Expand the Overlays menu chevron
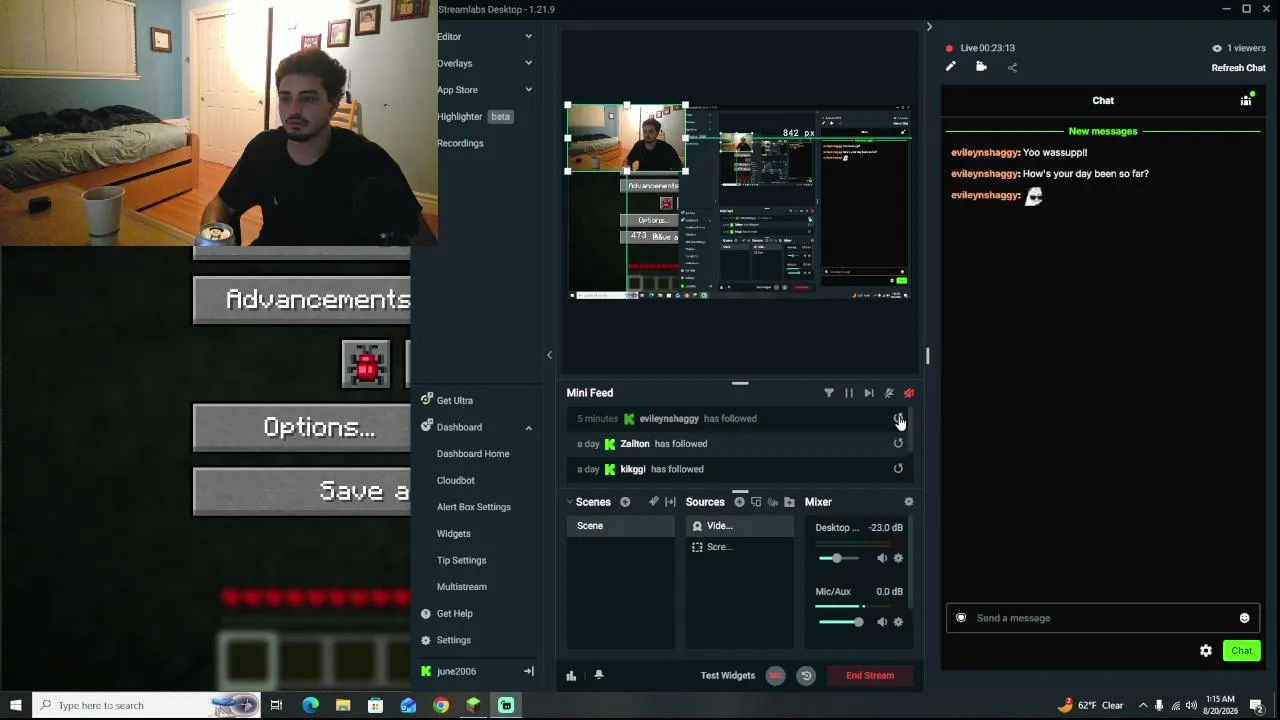The image size is (1280, 720). pyautogui.click(x=528, y=63)
